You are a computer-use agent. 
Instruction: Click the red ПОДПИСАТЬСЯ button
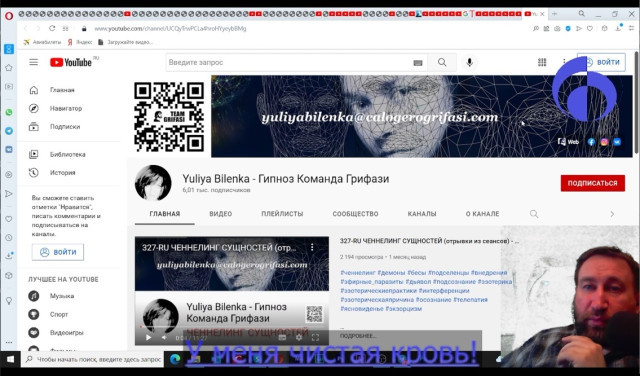point(593,183)
